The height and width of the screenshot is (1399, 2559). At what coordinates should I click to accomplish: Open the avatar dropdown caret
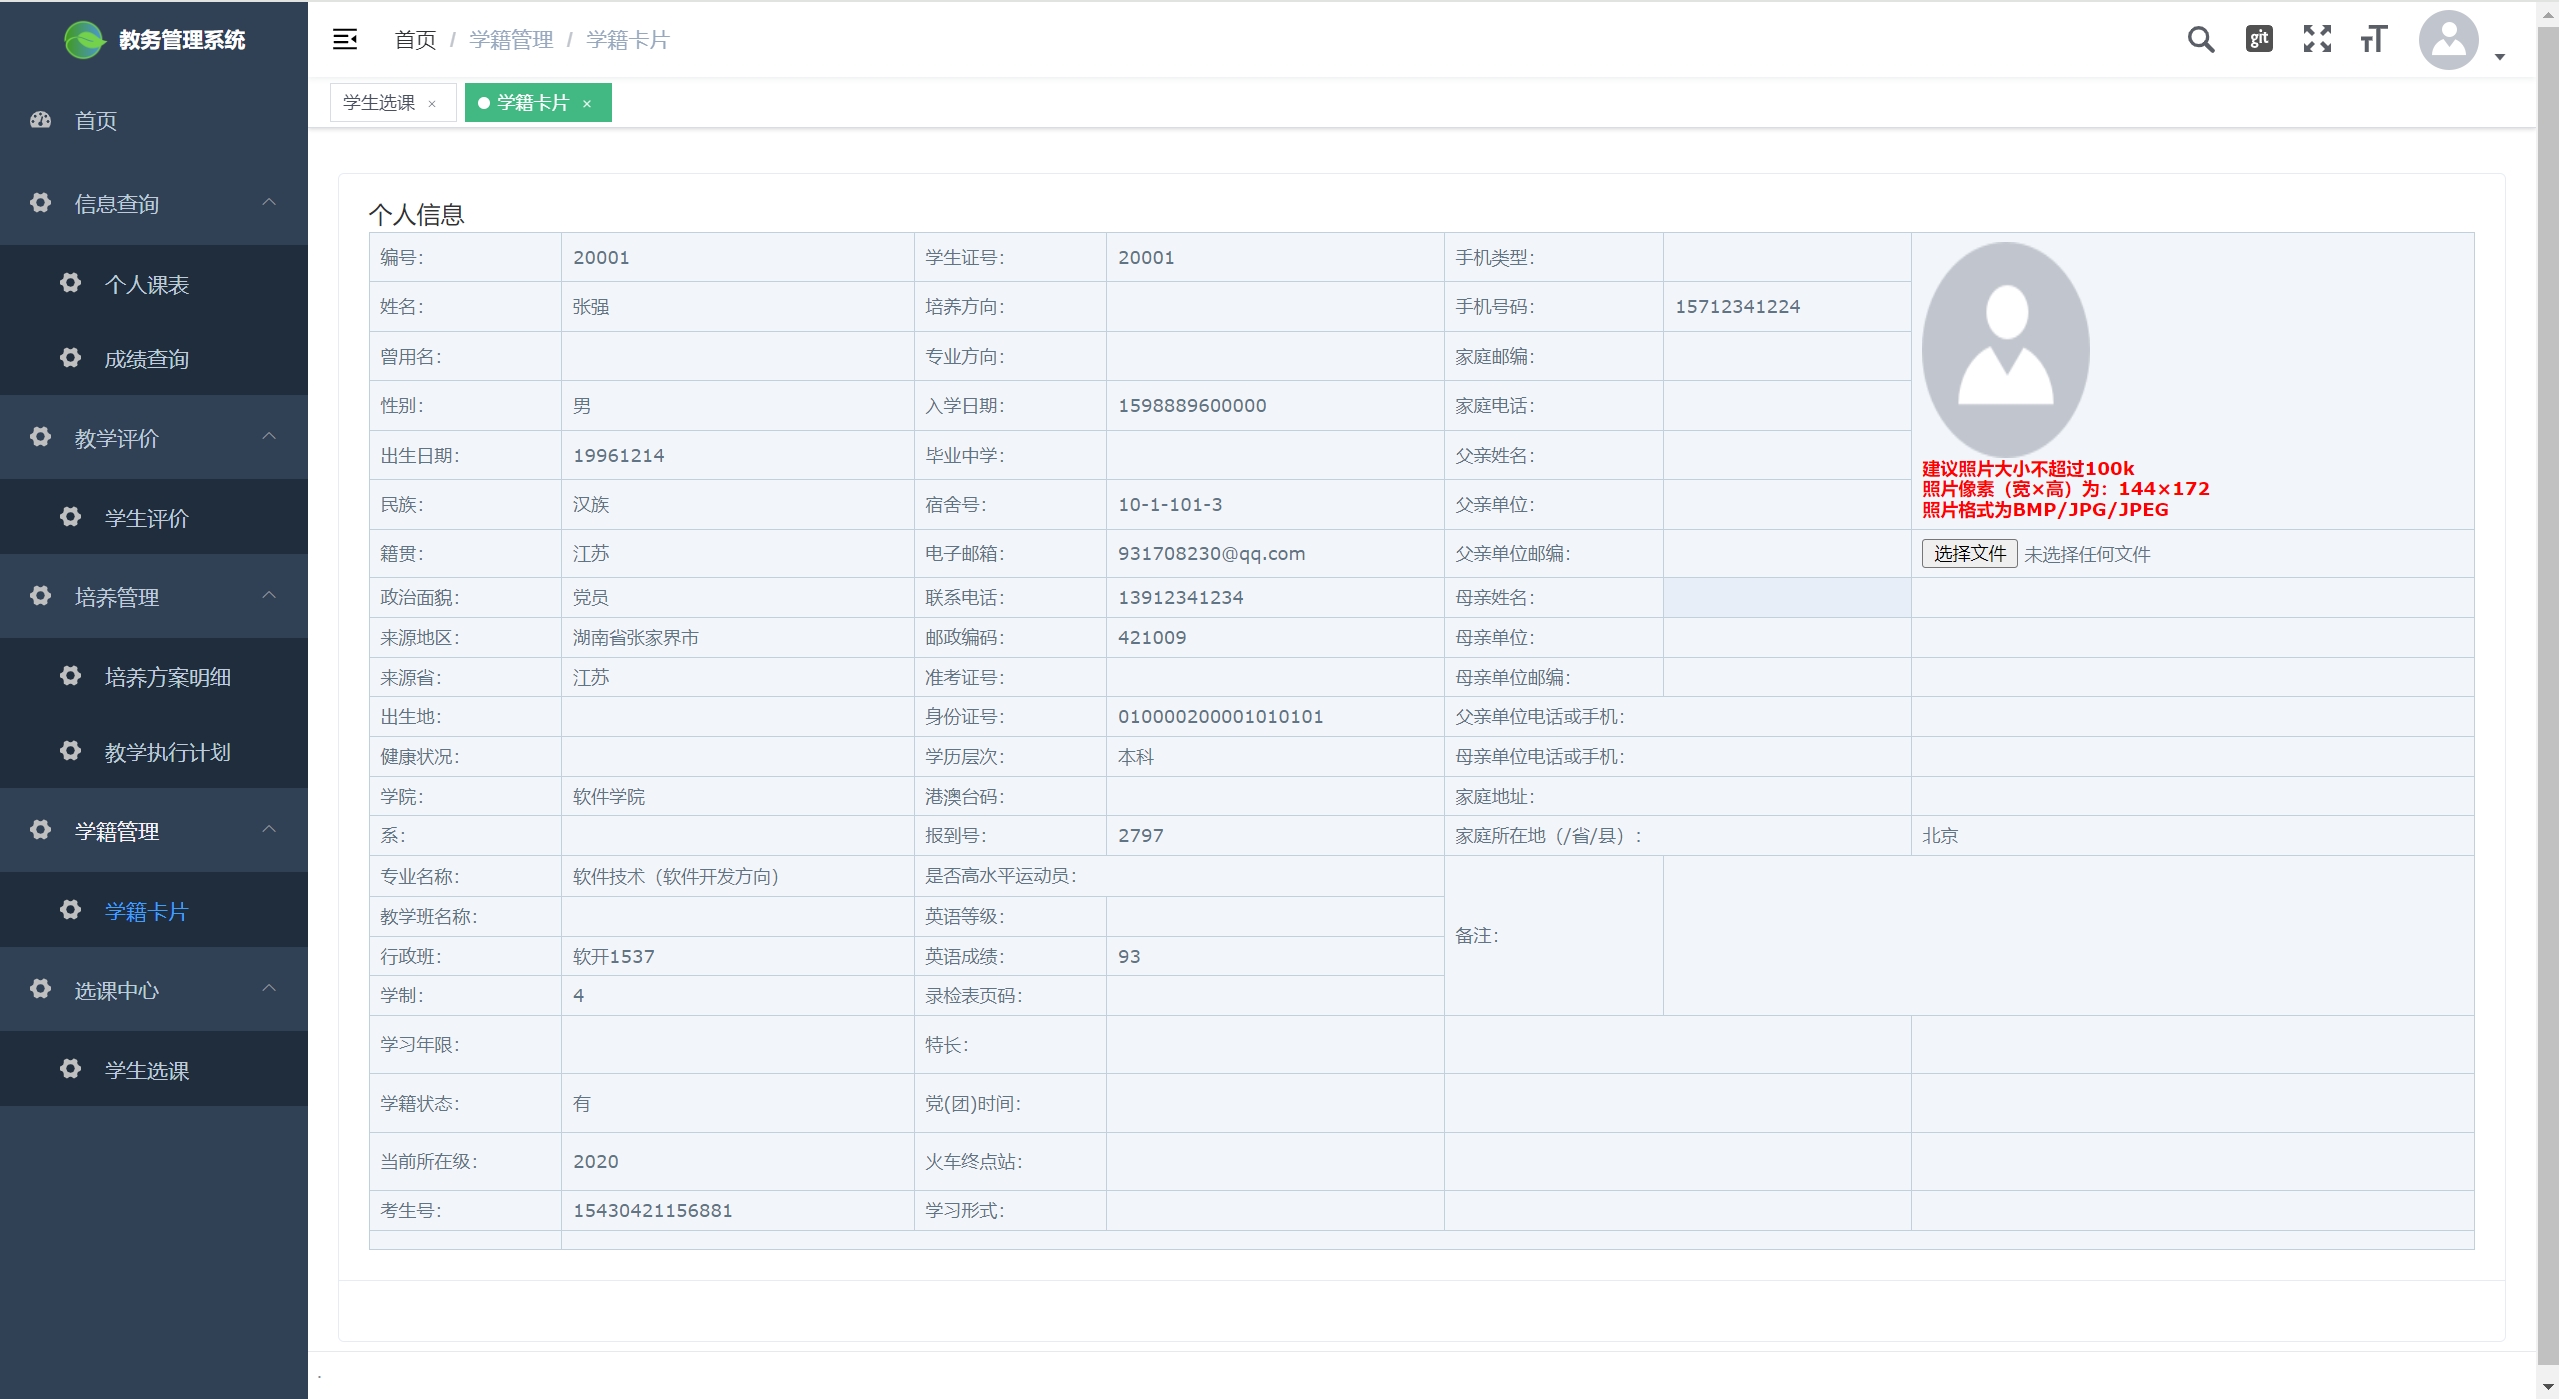[x=2500, y=57]
